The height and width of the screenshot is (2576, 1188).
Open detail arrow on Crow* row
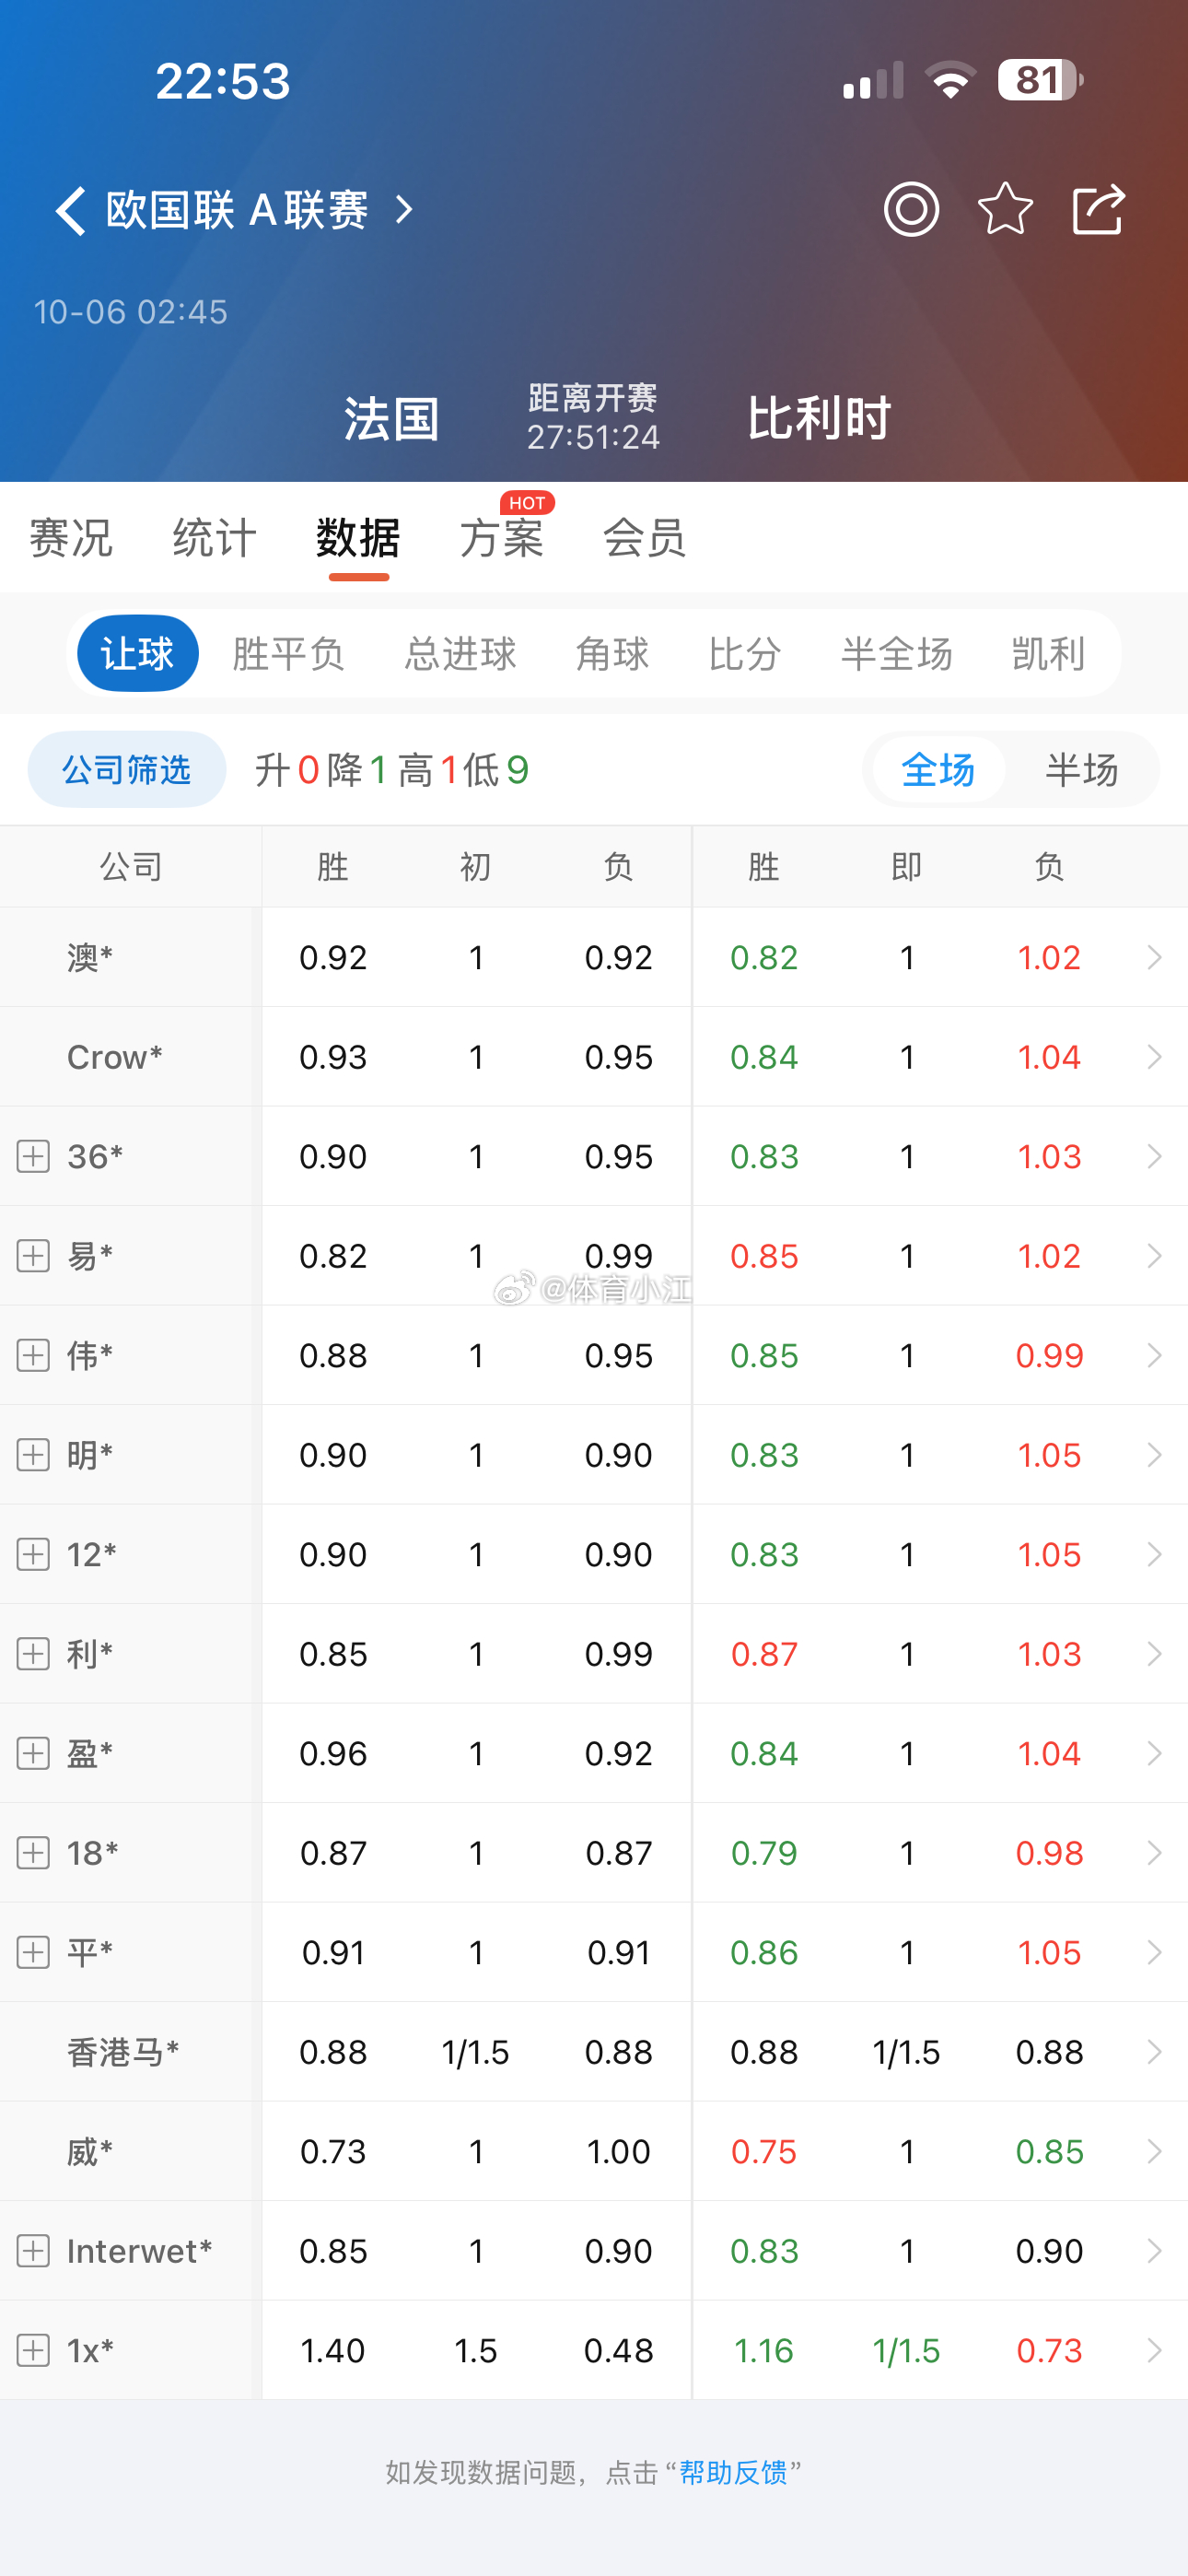[x=1154, y=1057]
